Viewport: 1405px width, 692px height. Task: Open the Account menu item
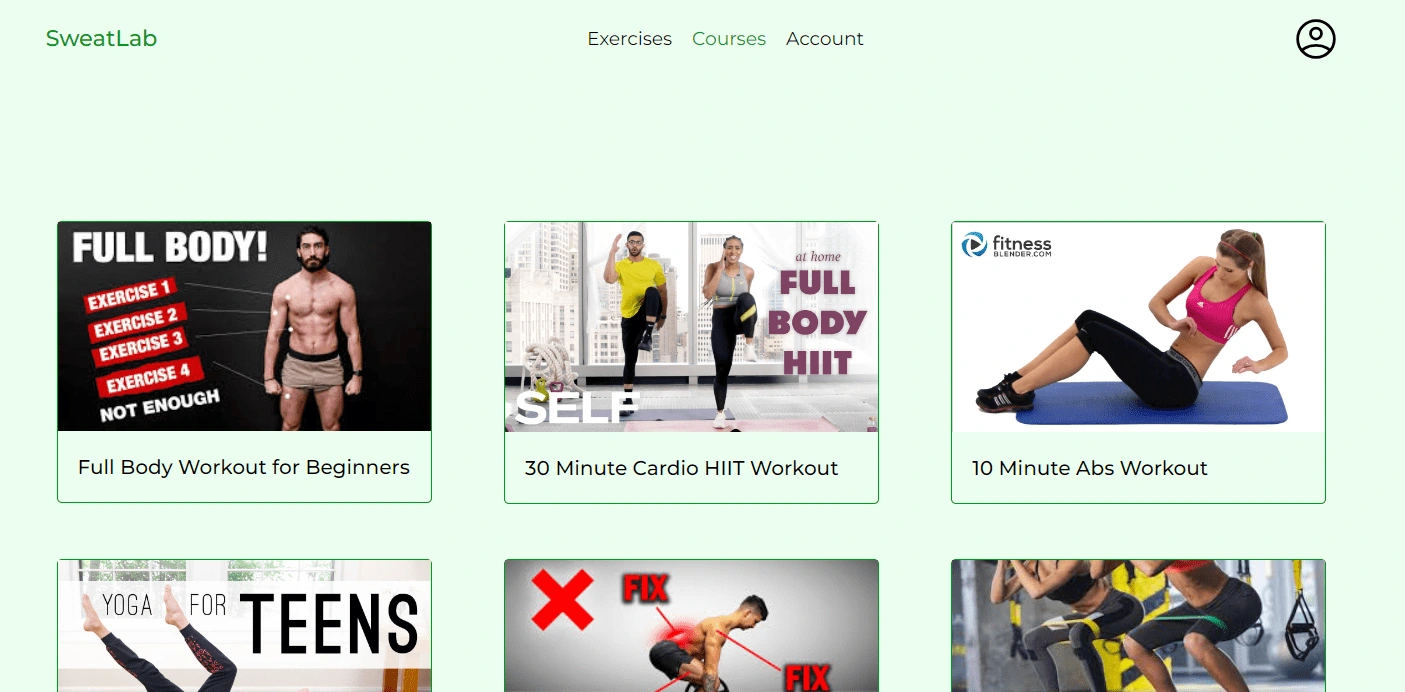[825, 39]
